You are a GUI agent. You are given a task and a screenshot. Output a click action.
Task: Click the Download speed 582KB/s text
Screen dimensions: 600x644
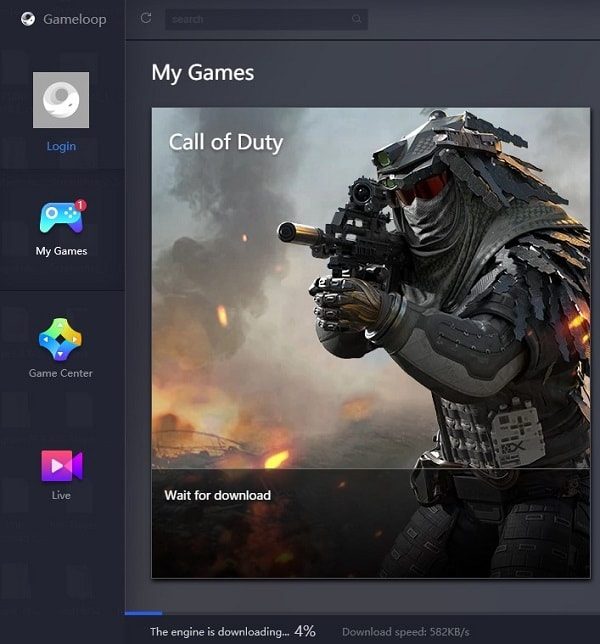point(406,632)
